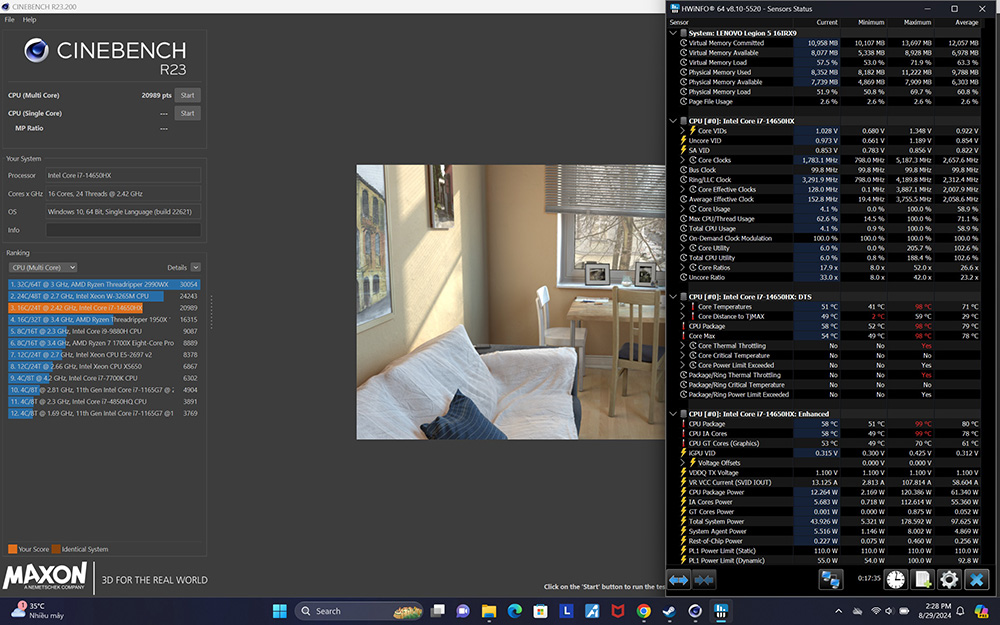Collapse the System: LENOVO Legion 5 sensor group

pyautogui.click(x=673, y=33)
